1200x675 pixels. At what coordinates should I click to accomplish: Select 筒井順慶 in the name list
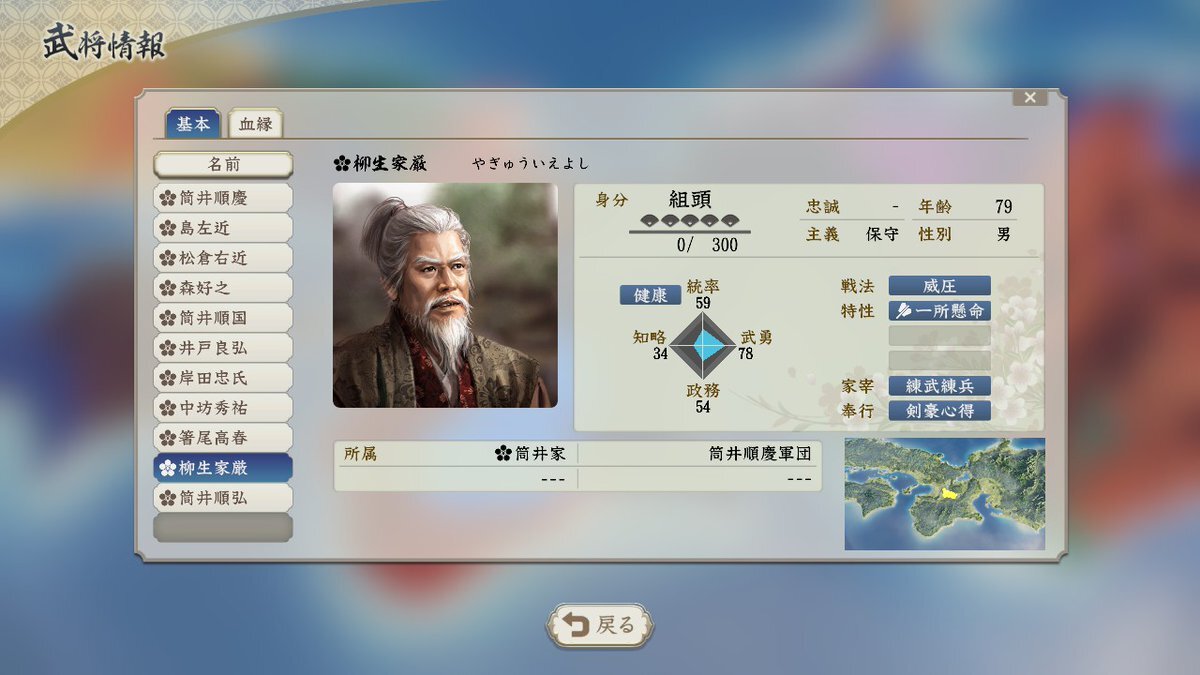pos(223,198)
